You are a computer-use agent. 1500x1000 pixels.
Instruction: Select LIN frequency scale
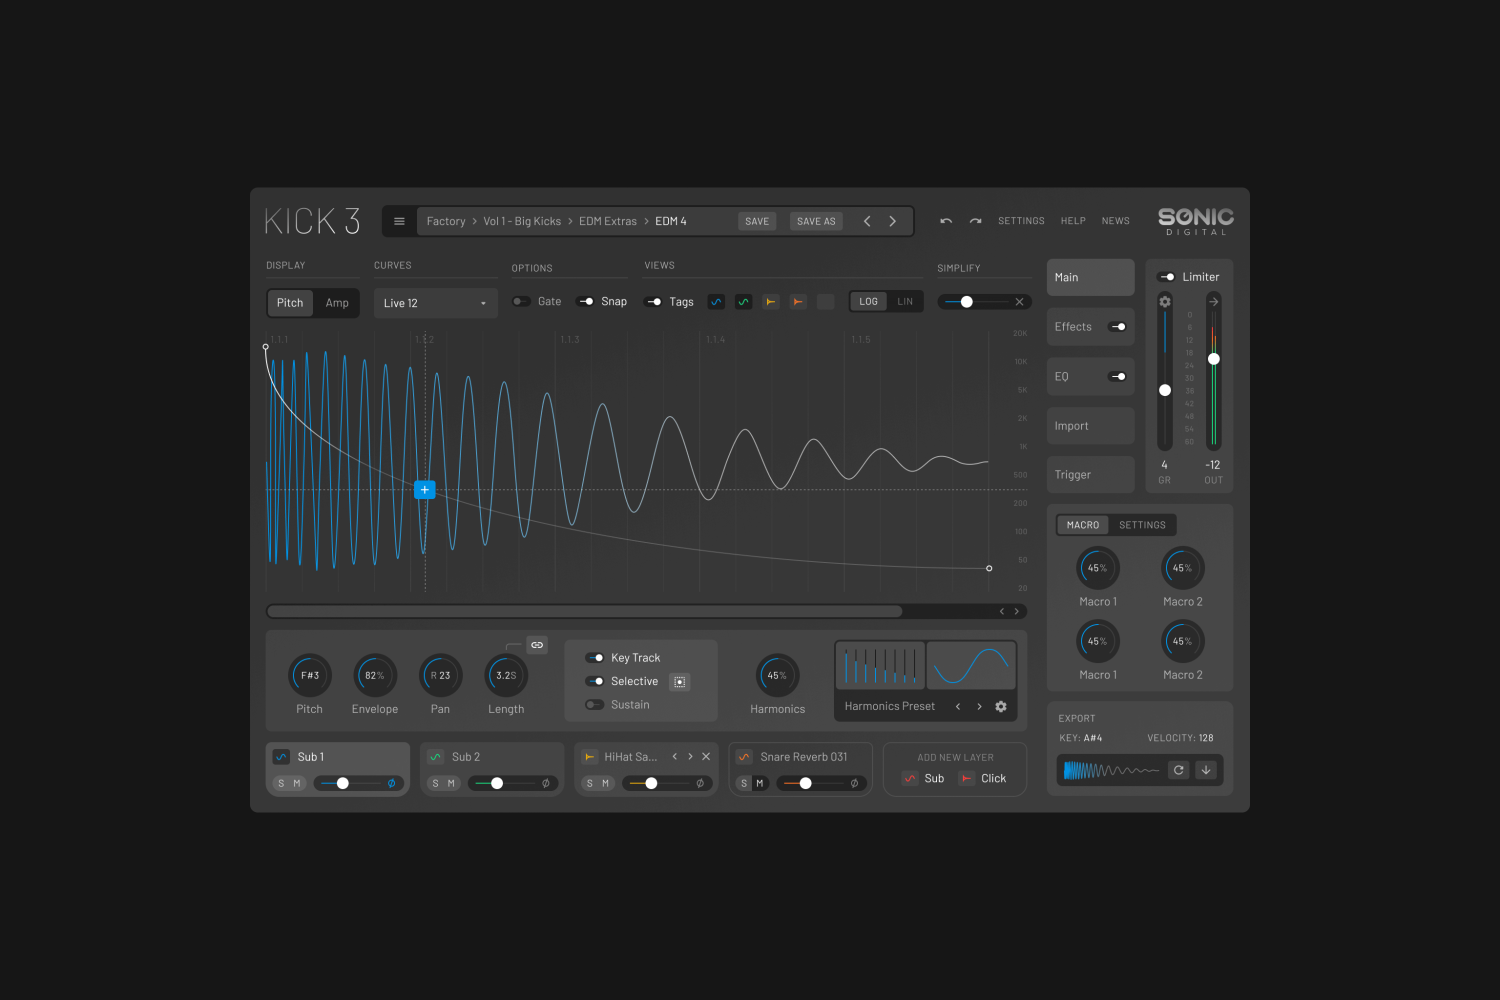coord(905,302)
